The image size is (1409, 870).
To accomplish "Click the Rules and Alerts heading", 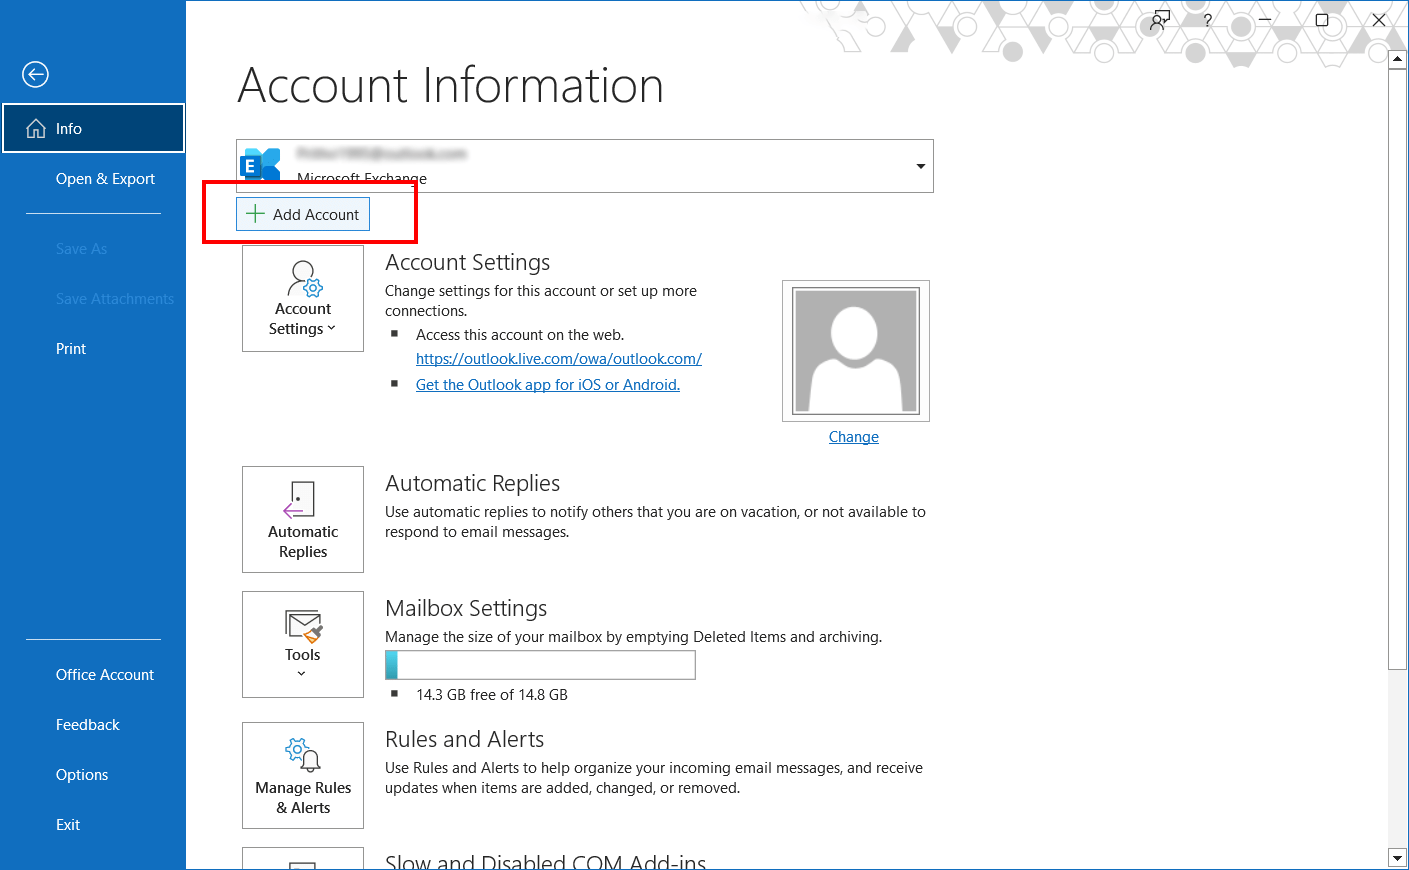I will pyautogui.click(x=465, y=739).
